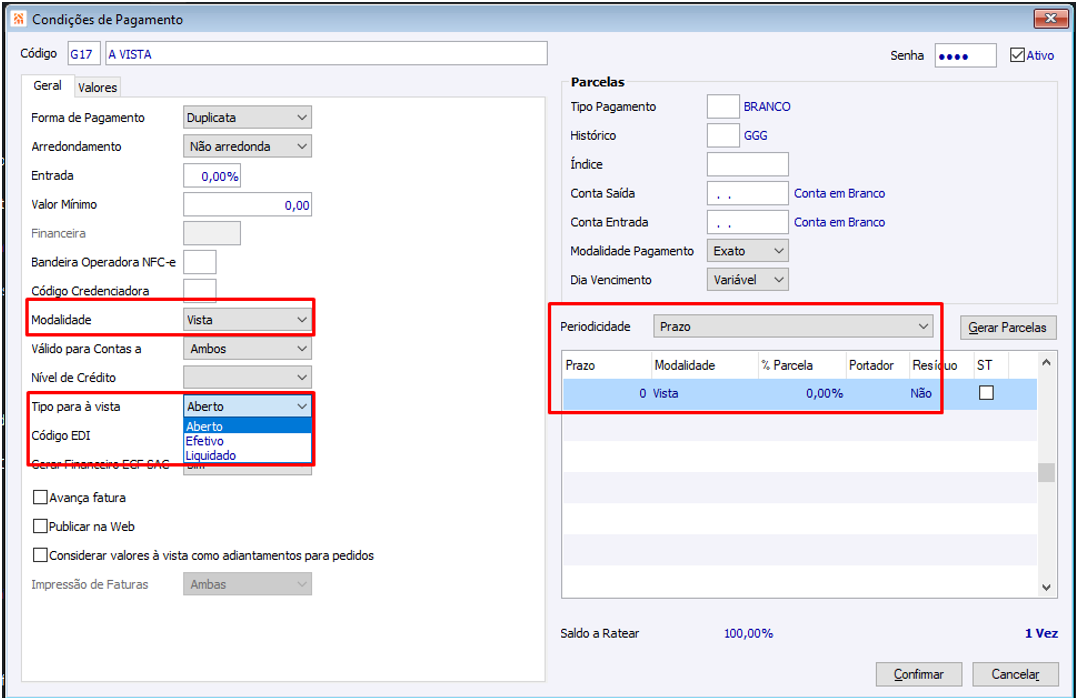Click the Conta Entrada field
1076x698 pixels.
tap(747, 222)
